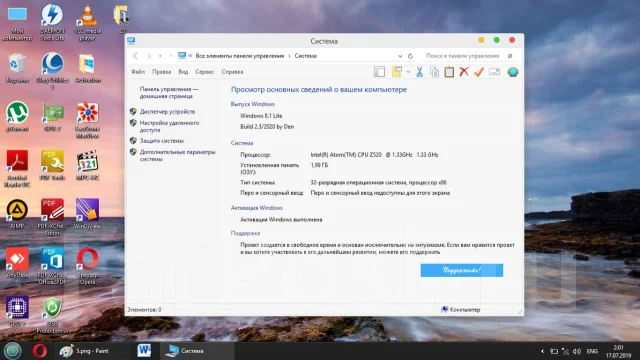
Task: Open the Файл menu
Action: (x=138, y=72)
